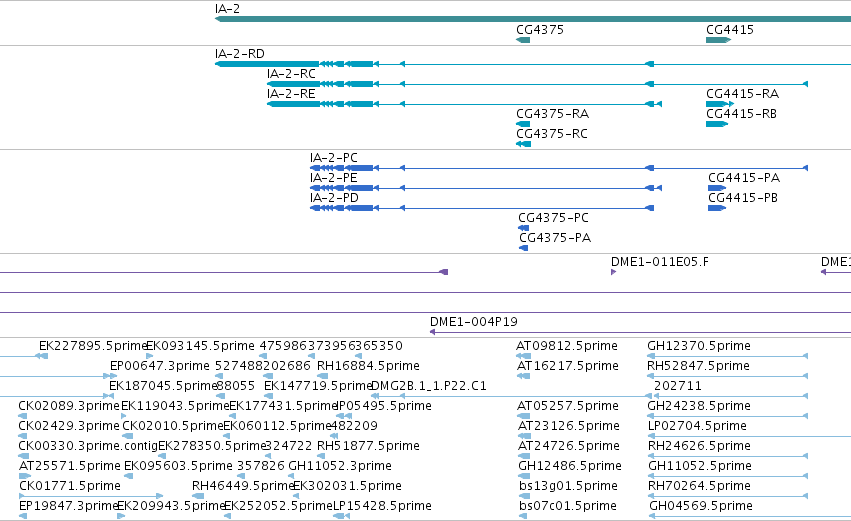Select EST LP05495.5prime label

pos(384,406)
